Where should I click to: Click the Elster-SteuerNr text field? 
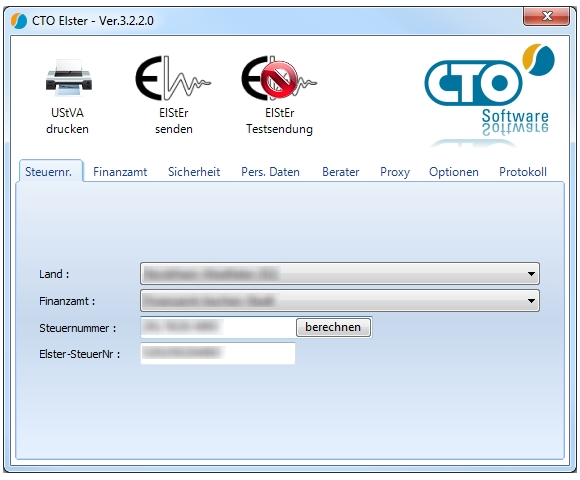click(x=218, y=354)
